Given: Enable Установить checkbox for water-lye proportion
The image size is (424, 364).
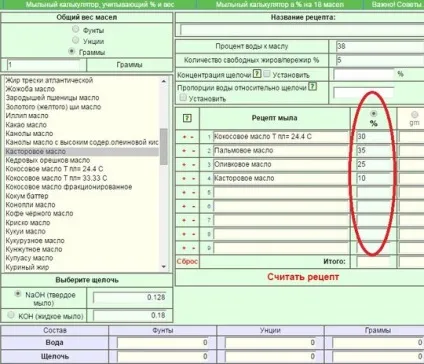Looking at the screenshot, I should tap(183, 98).
